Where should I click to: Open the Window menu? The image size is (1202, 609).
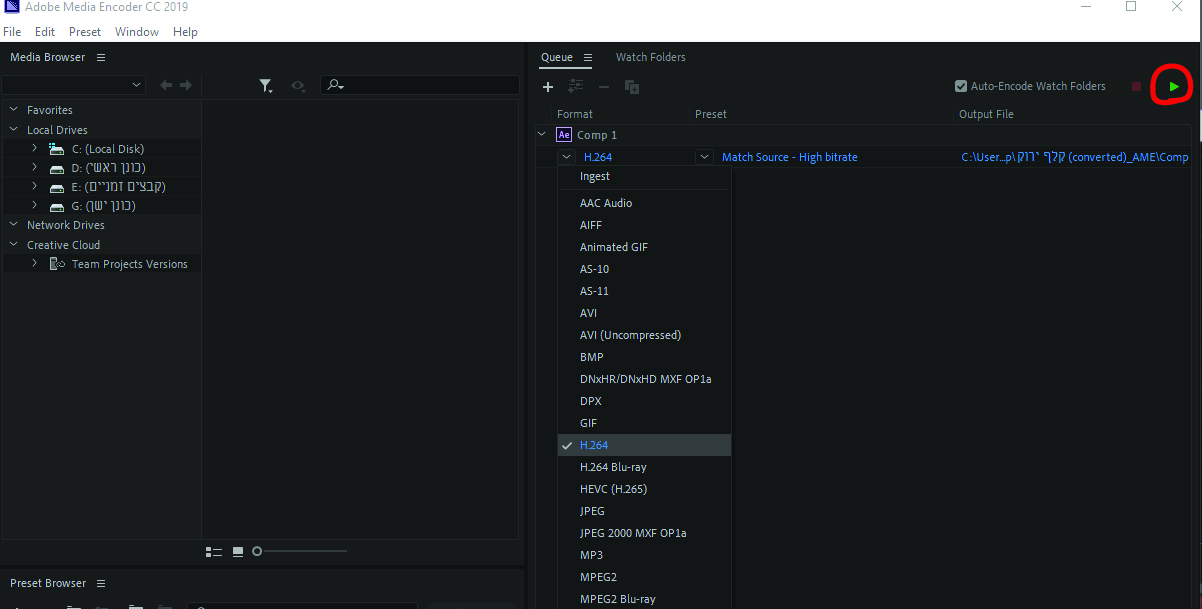pyautogui.click(x=137, y=32)
